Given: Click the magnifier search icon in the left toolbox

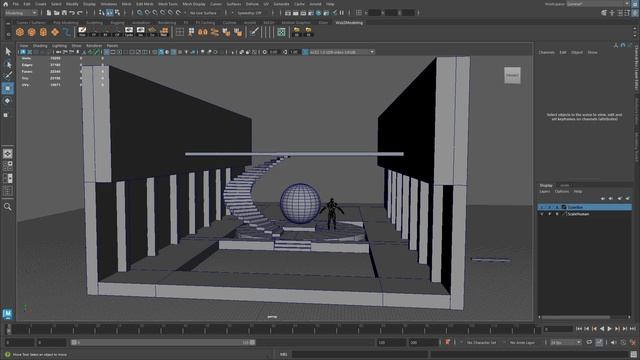Looking at the screenshot, I should [8, 207].
